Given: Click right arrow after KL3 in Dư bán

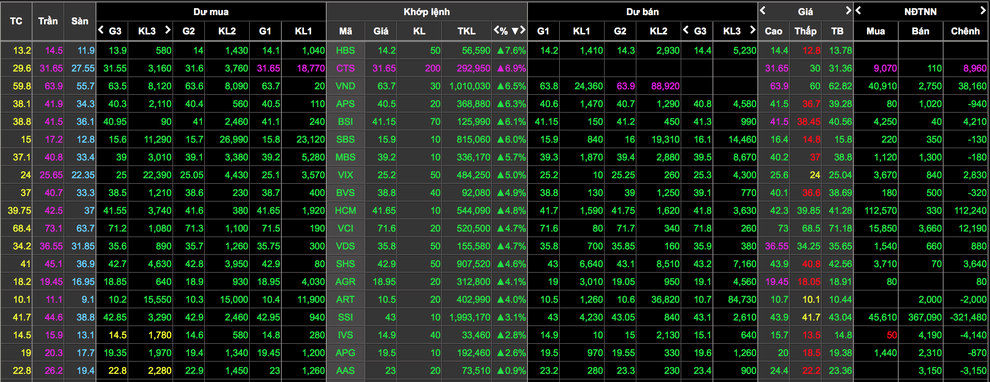Looking at the screenshot, I should [x=752, y=30].
